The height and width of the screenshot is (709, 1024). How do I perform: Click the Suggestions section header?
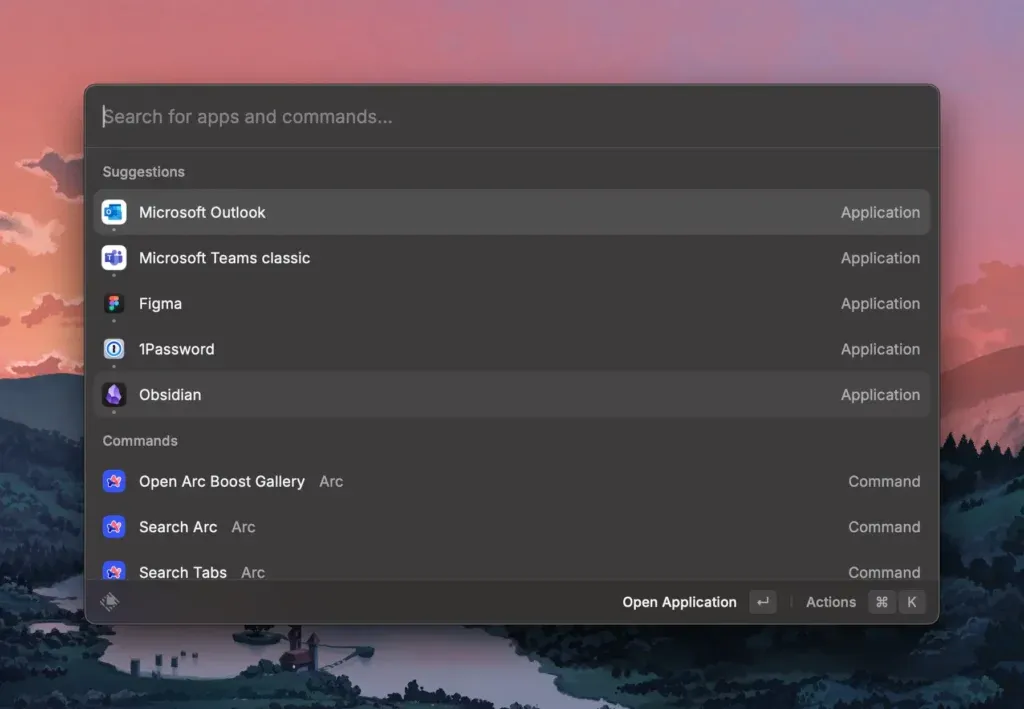pos(144,172)
